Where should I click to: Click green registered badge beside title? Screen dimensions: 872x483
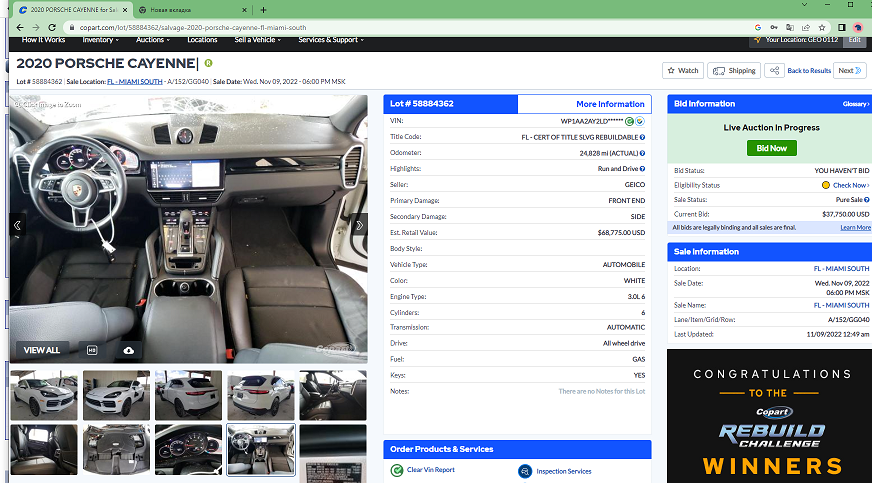tap(209, 63)
